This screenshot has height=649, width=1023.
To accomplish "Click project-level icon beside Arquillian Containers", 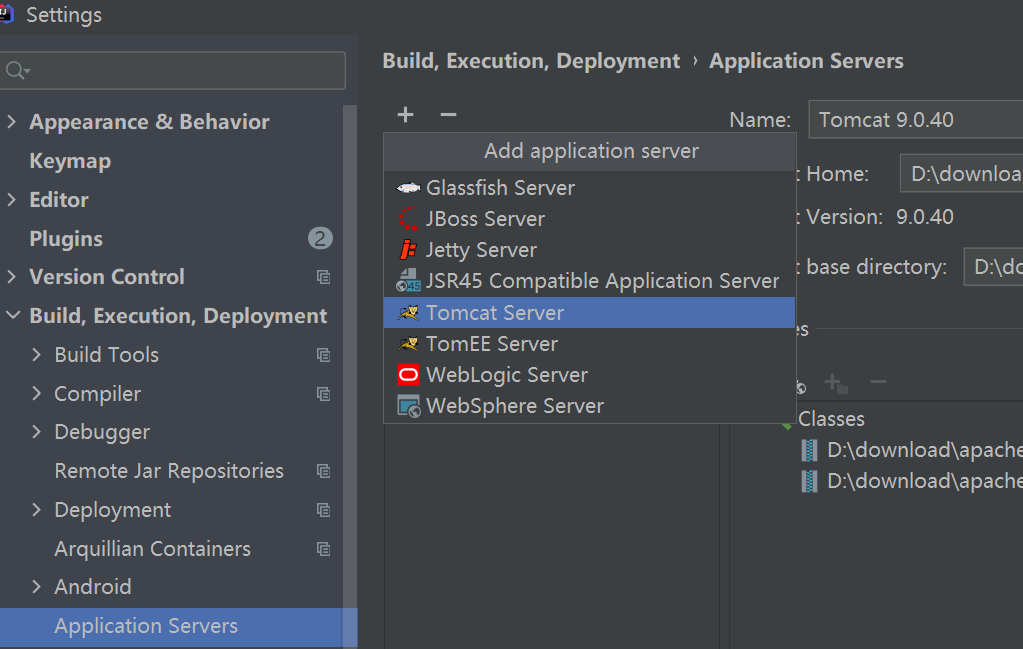I will 323,549.
